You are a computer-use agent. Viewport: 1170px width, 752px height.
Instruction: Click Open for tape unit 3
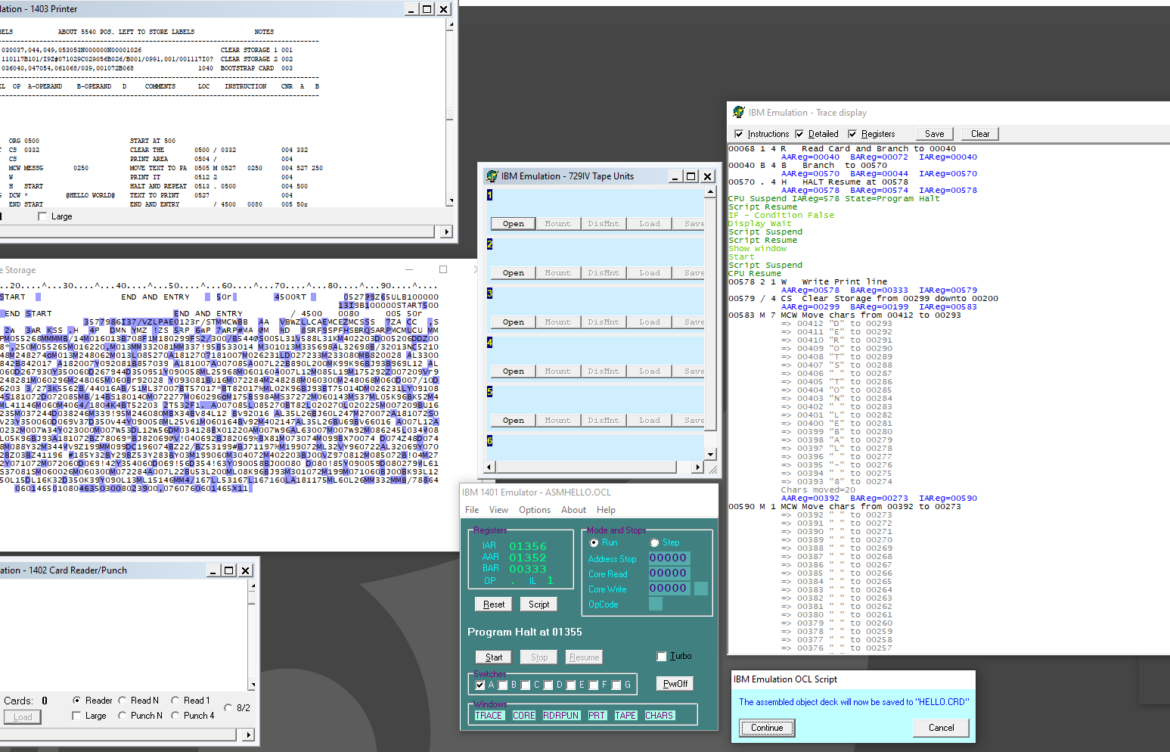click(x=513, y=322)
